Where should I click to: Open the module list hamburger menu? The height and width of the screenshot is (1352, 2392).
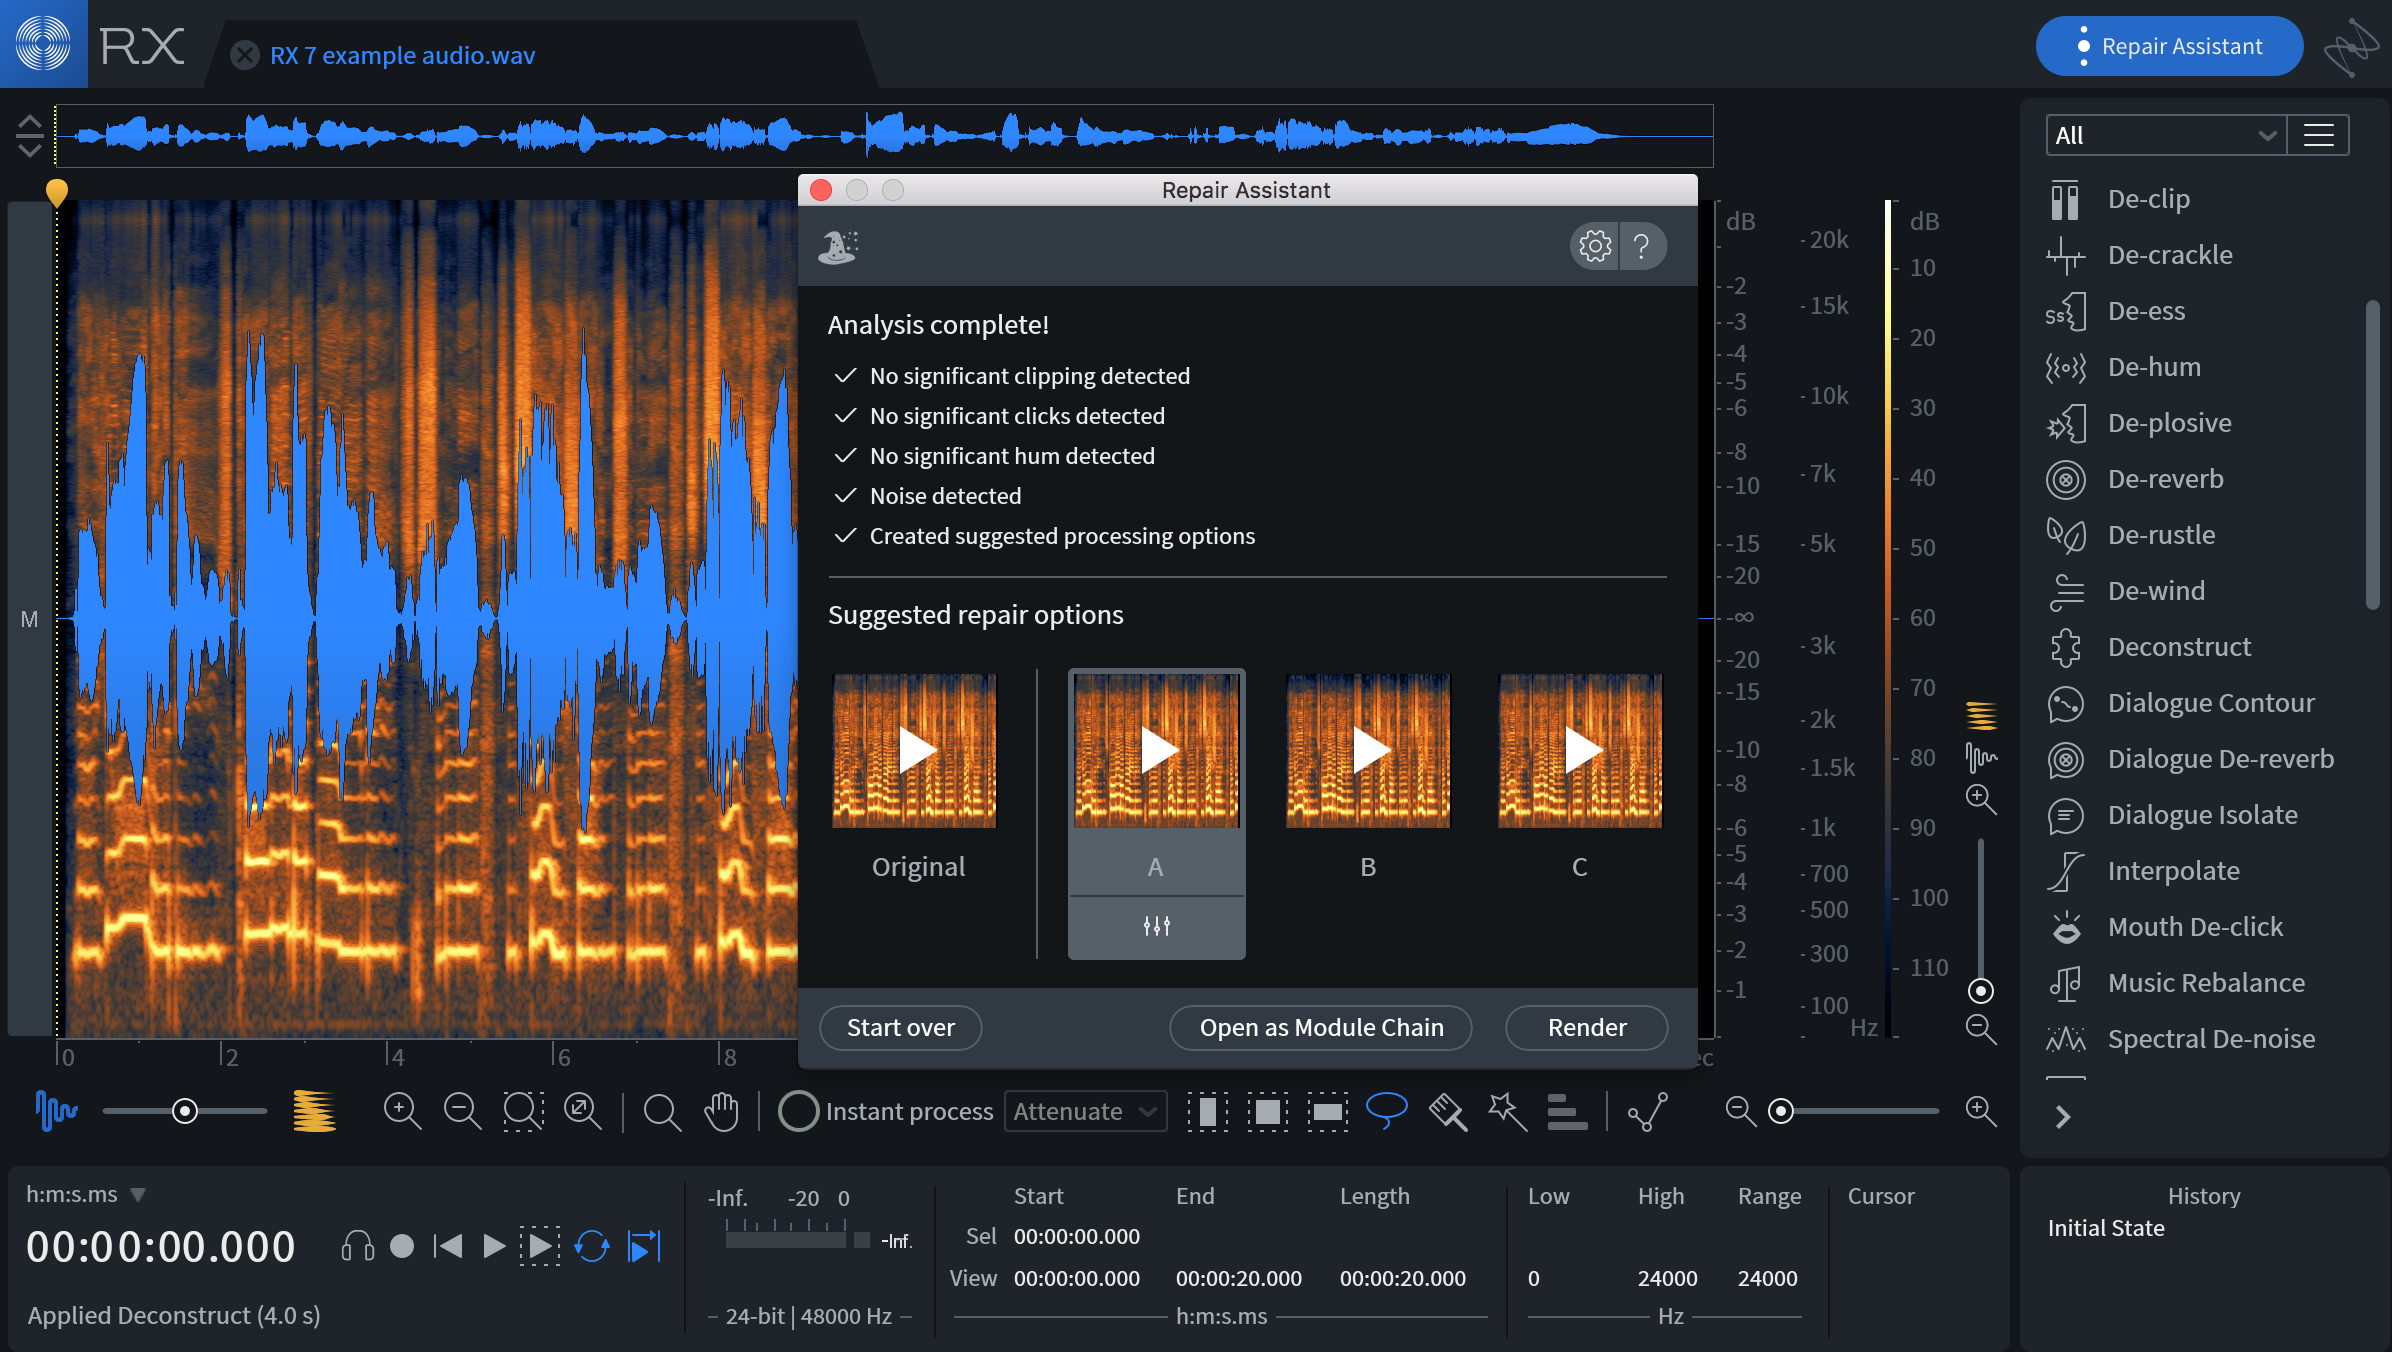(x=2318, y=135)
